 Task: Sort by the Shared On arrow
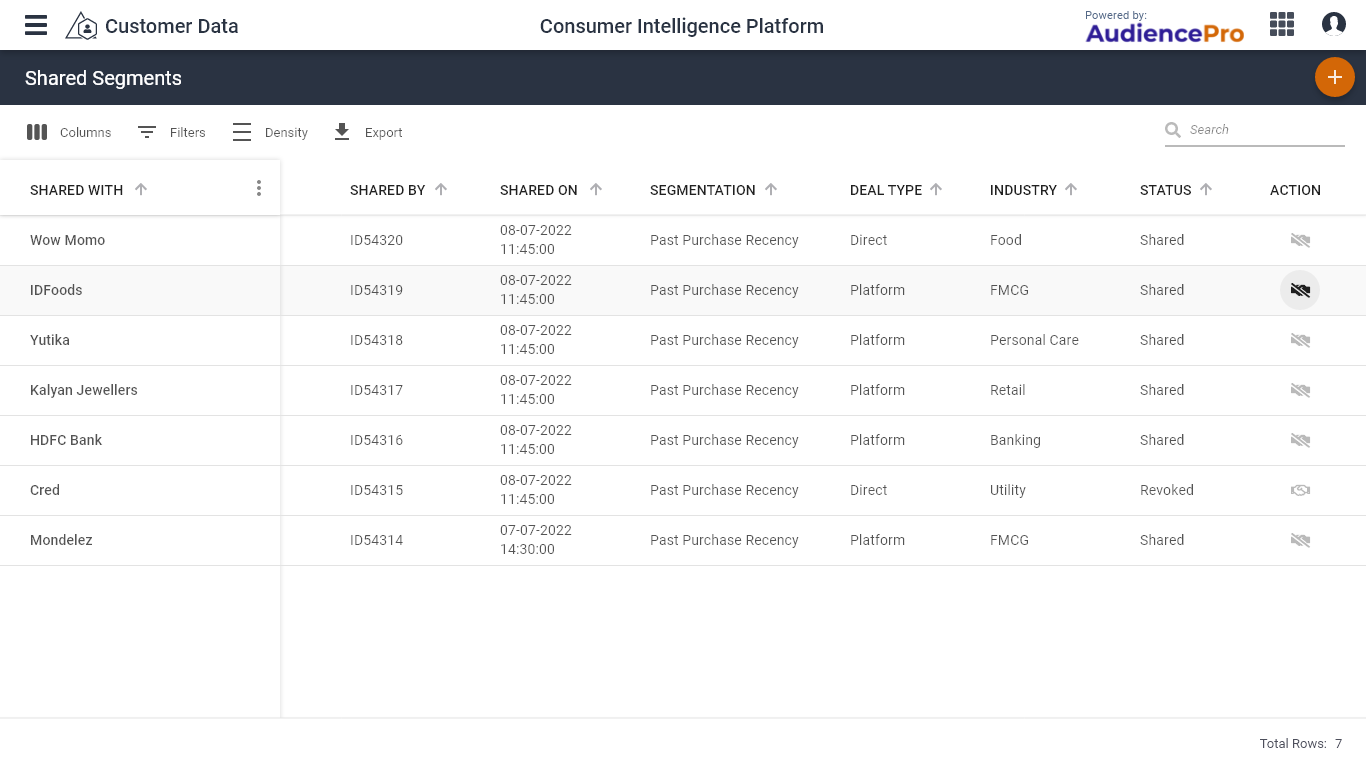596,189
